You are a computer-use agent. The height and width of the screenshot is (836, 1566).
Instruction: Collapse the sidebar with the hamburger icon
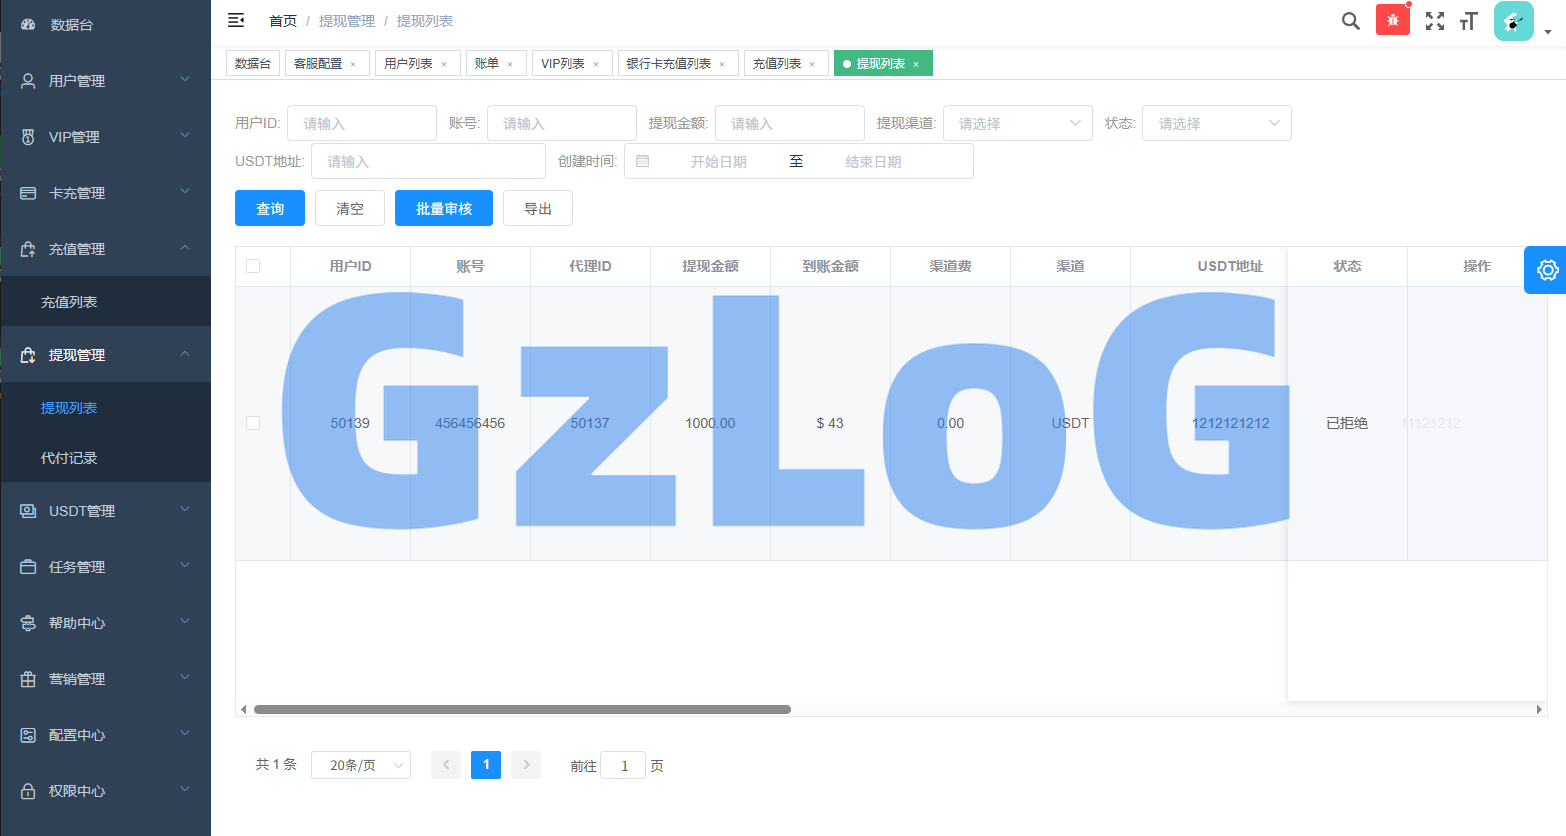(236, 20)
